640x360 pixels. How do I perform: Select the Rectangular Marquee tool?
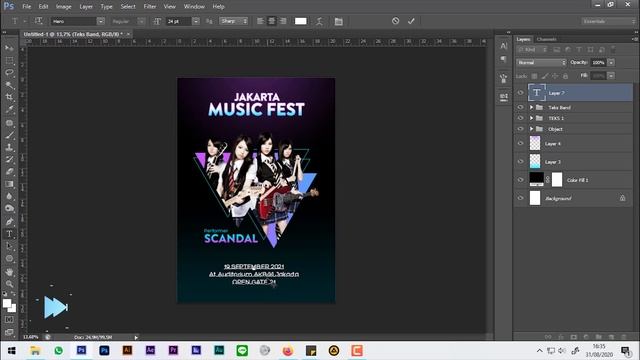click(9, 60)
